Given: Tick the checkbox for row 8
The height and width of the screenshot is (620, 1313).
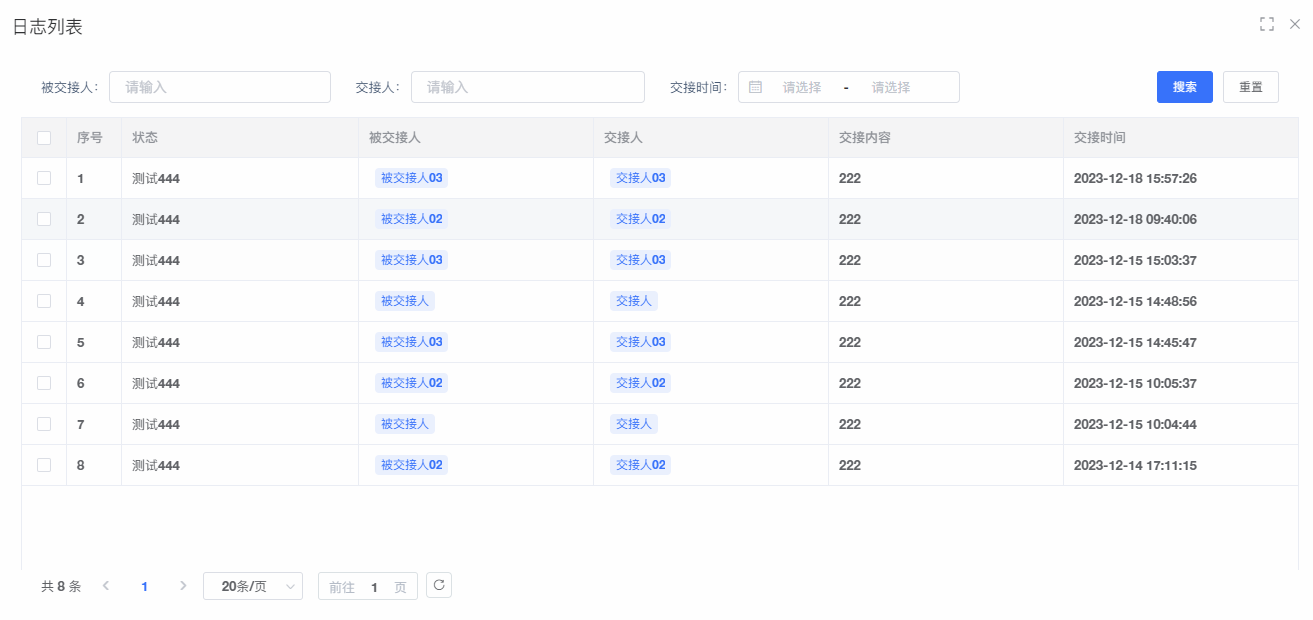Looking at the screenshot, I should [44, 465].
